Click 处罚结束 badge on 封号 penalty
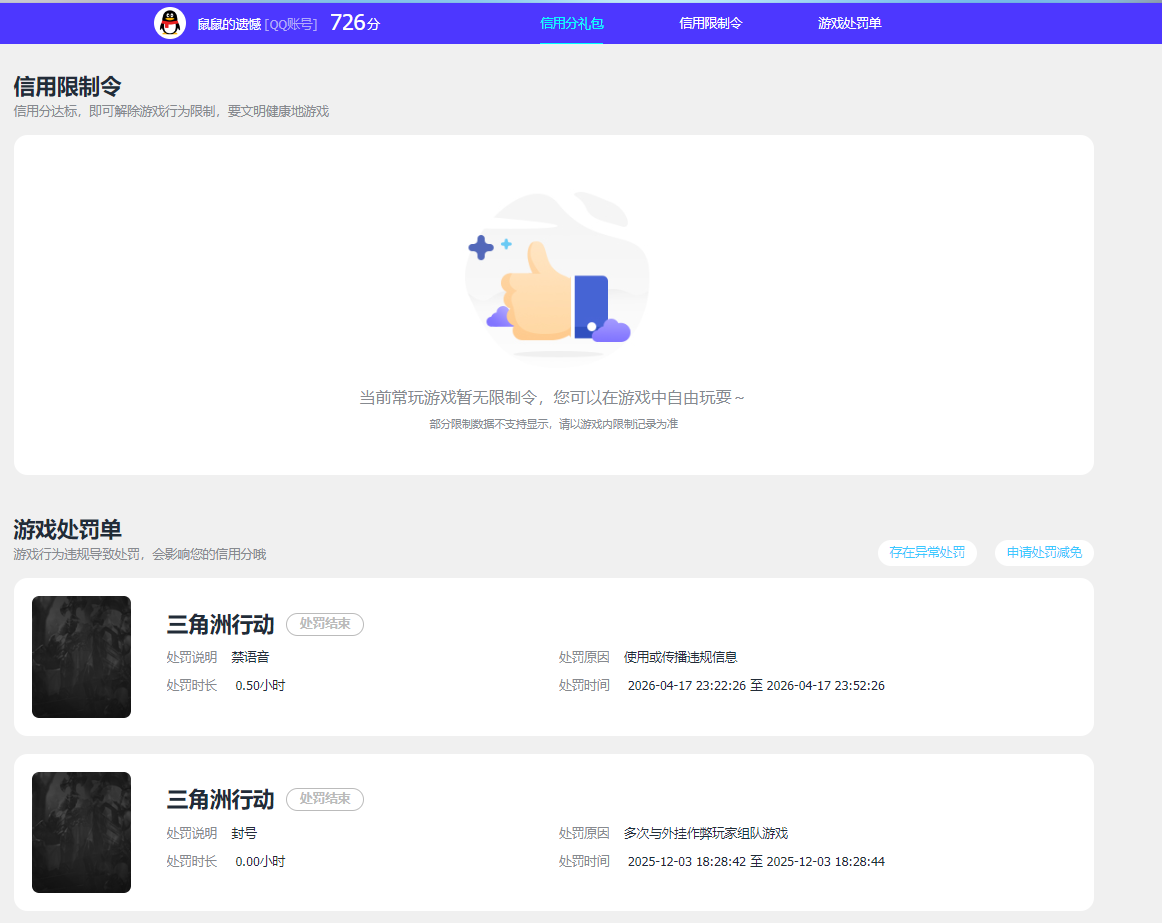The width and height of the screenshot is (1162, 923). point(325,799)
